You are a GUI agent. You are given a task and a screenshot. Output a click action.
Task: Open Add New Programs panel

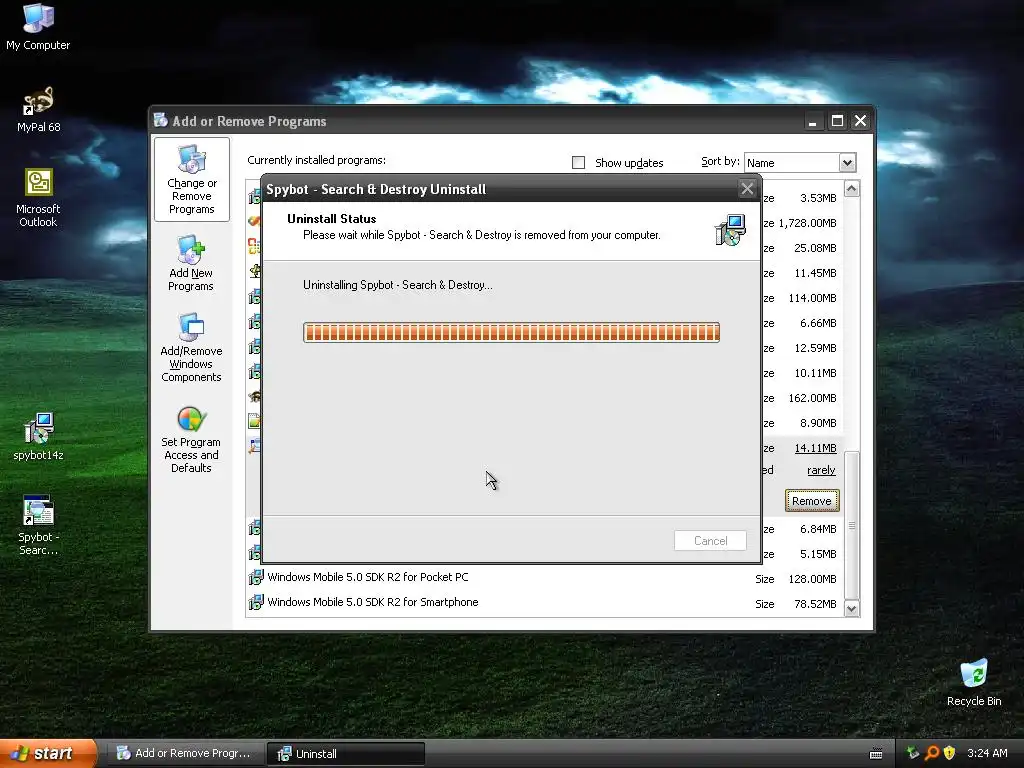coord(191,263)
